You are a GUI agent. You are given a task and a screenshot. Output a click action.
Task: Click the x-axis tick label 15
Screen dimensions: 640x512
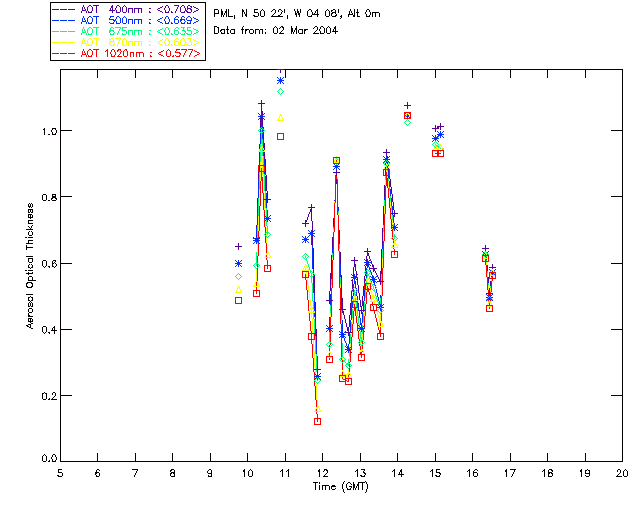[435, 473]
